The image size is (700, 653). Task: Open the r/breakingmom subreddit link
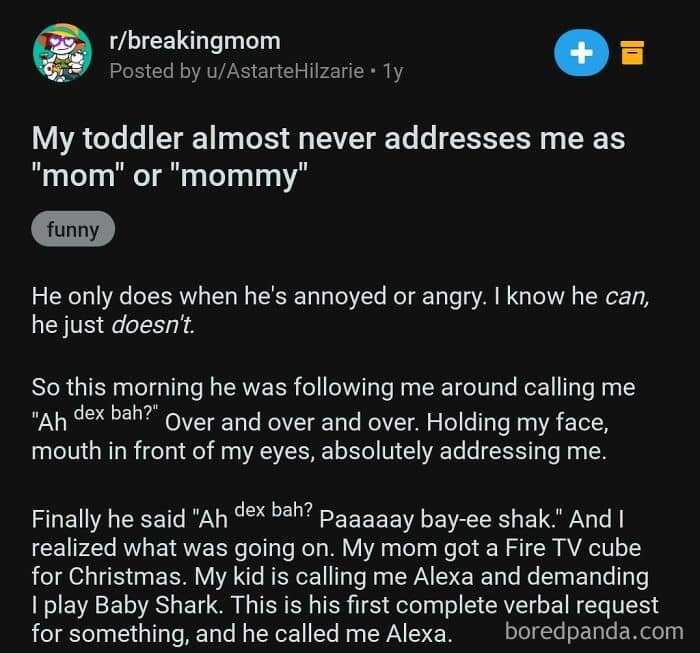pos(194,41)
